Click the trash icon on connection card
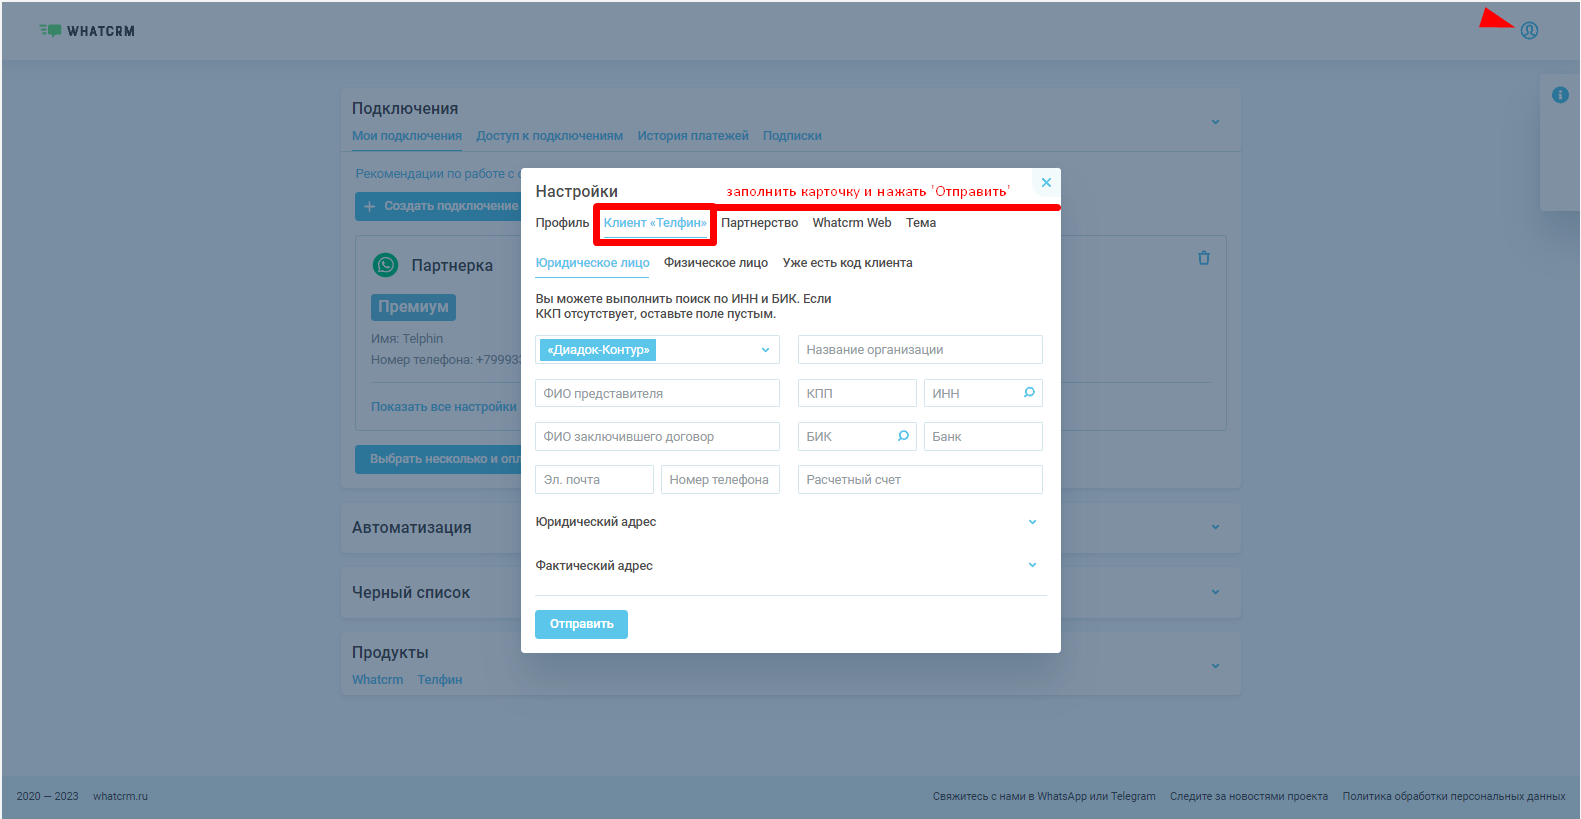The image size is (1581, 819). [x=1203, y=258]
